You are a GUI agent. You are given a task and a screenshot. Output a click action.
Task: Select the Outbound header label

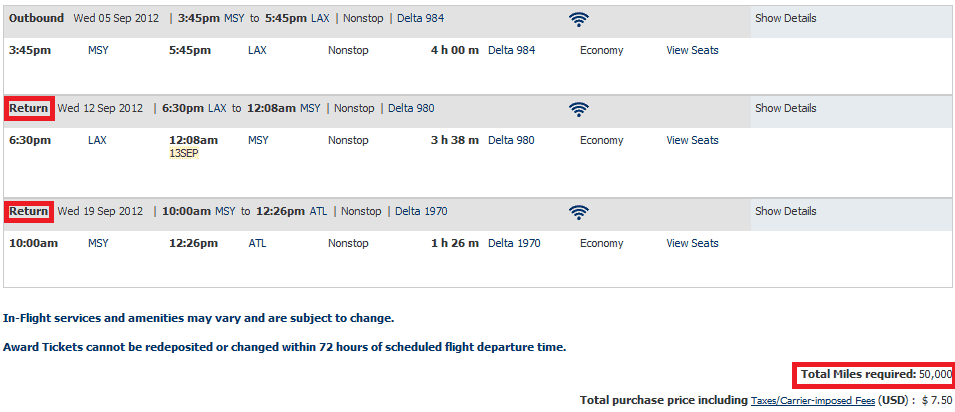tap(37, 18)
